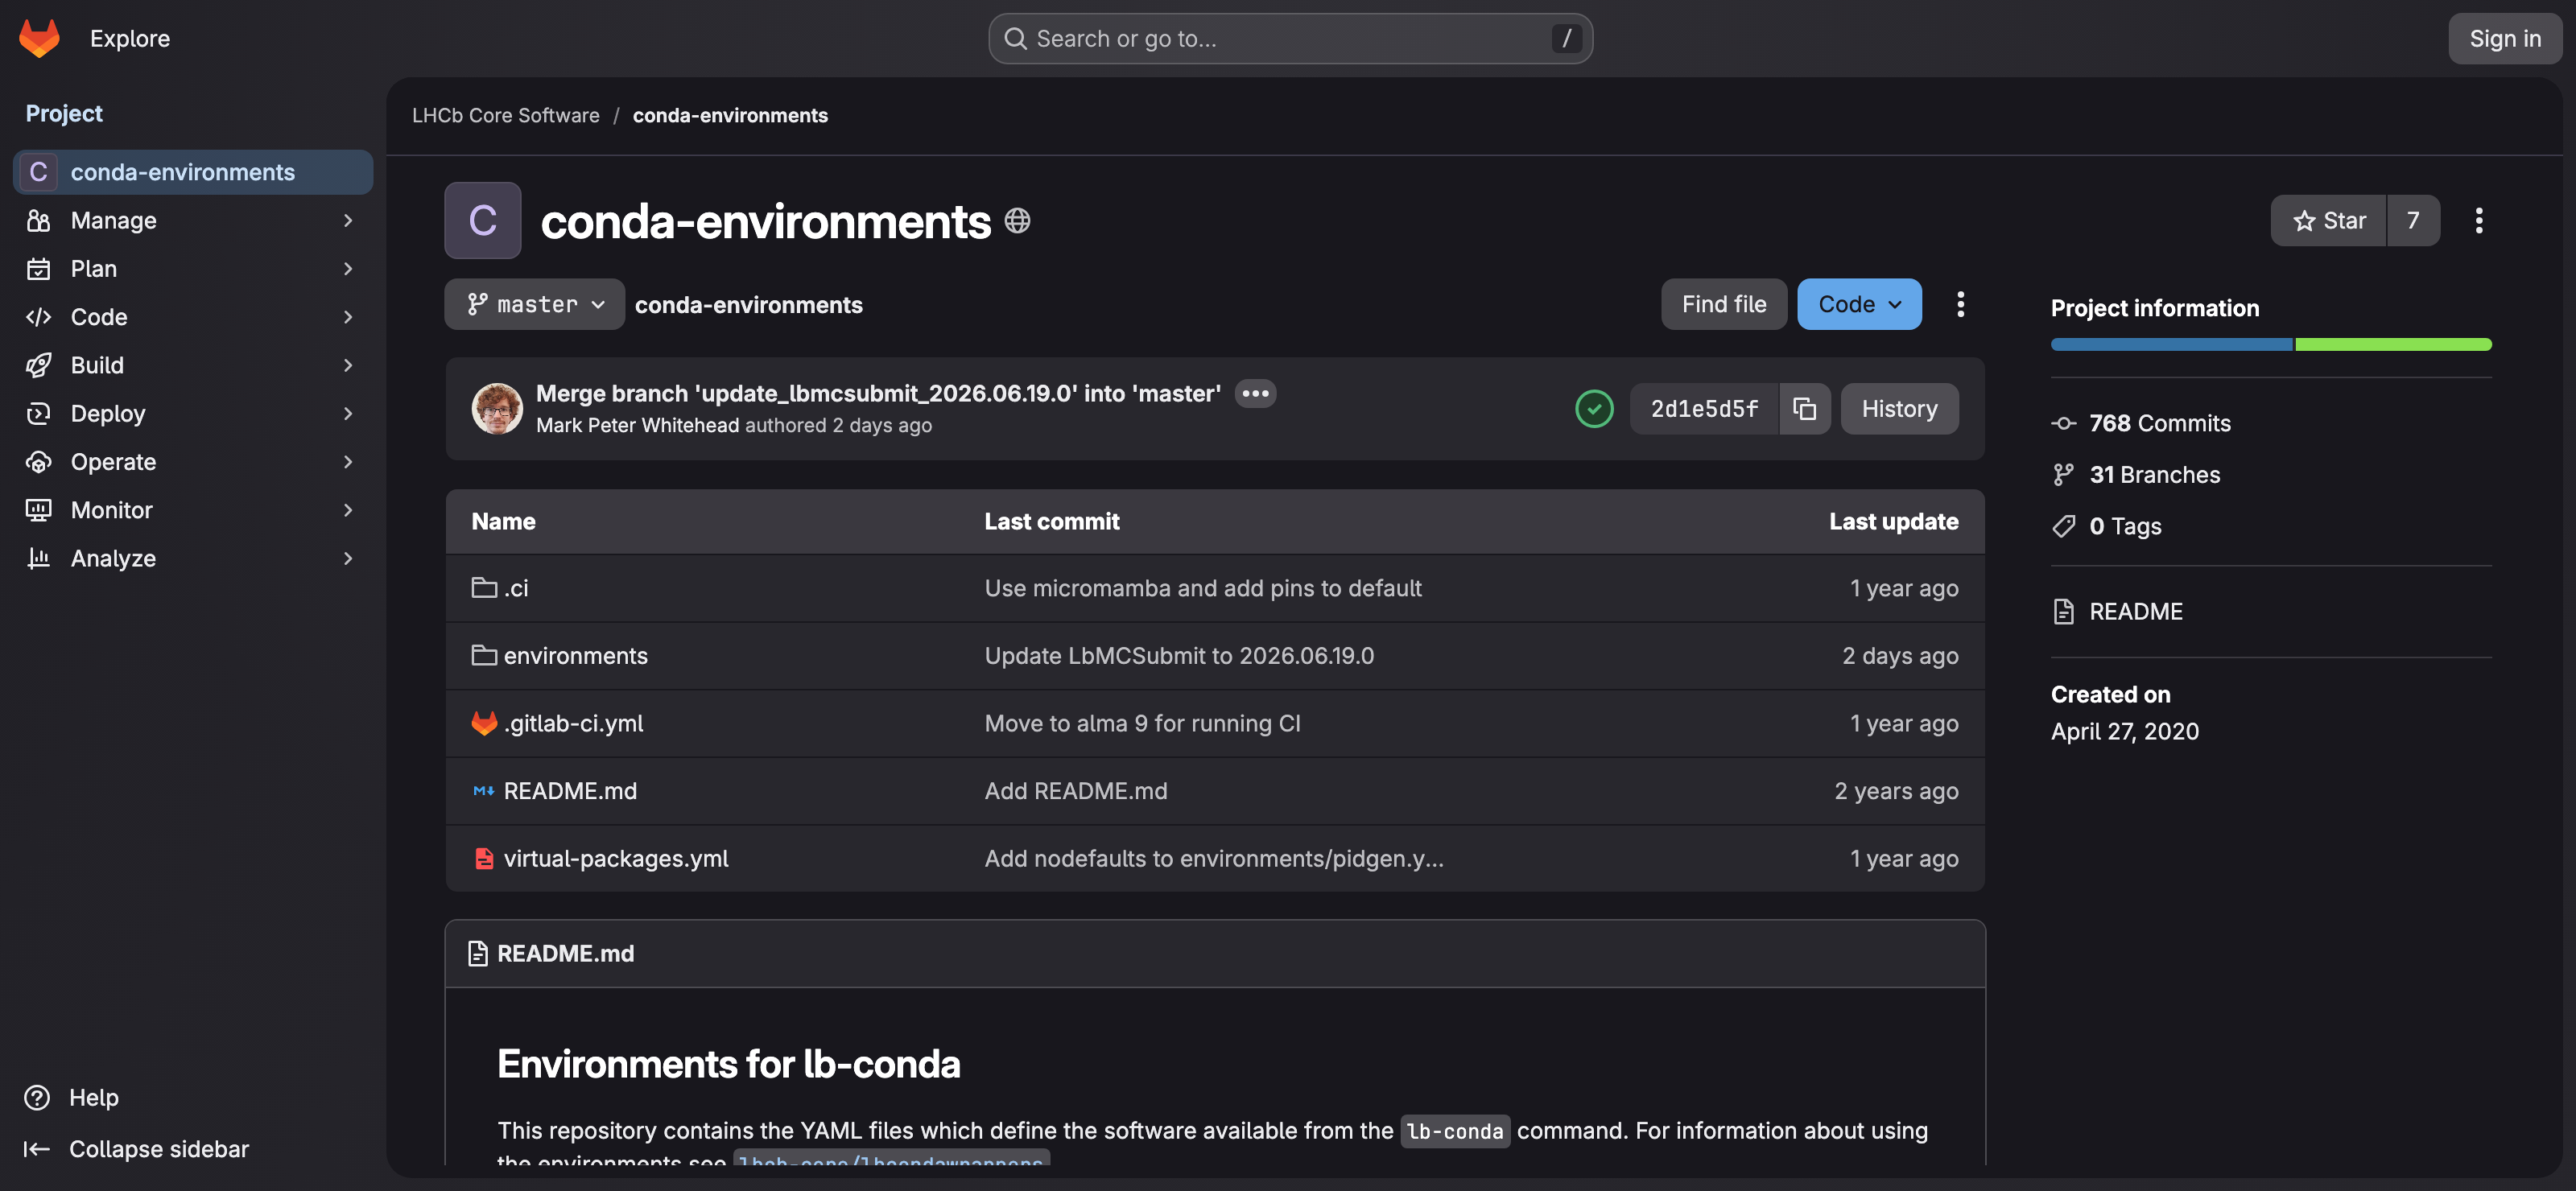Star the project with the Star button

[2329, 220]
